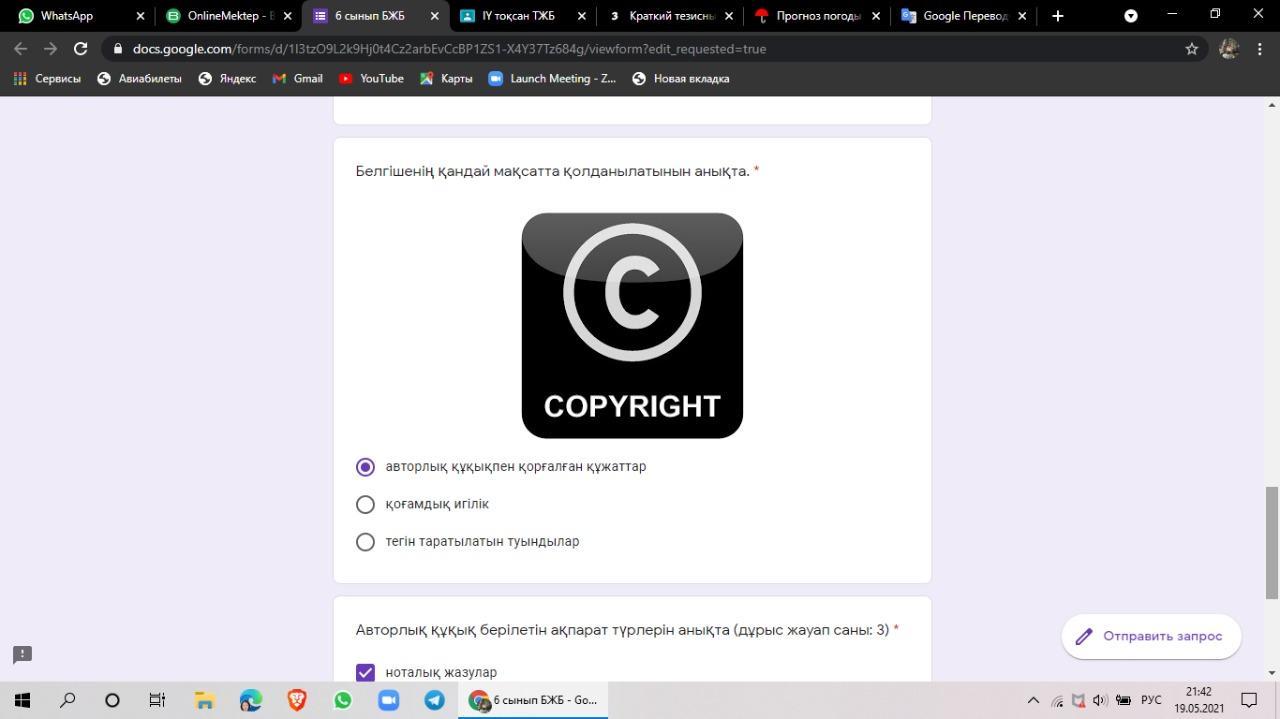Open the Chrome three-dot menu
The image size is (1280, 719).
[1259, 49]
